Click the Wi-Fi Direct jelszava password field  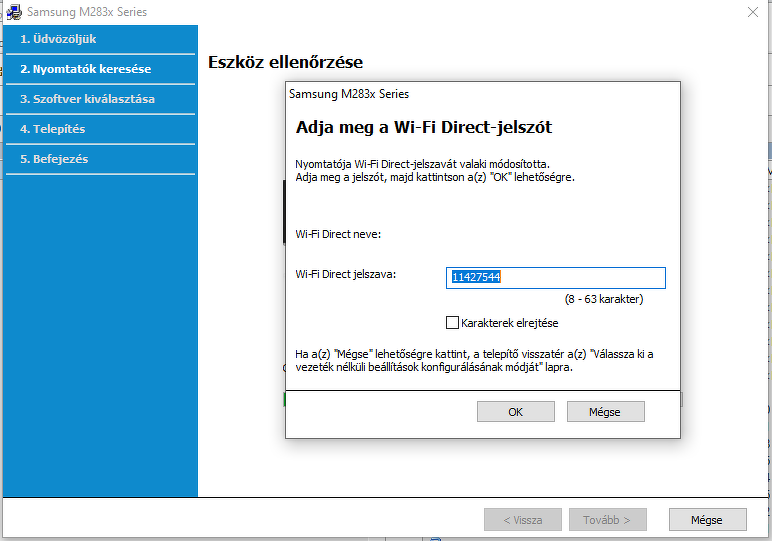pos(555,278)
